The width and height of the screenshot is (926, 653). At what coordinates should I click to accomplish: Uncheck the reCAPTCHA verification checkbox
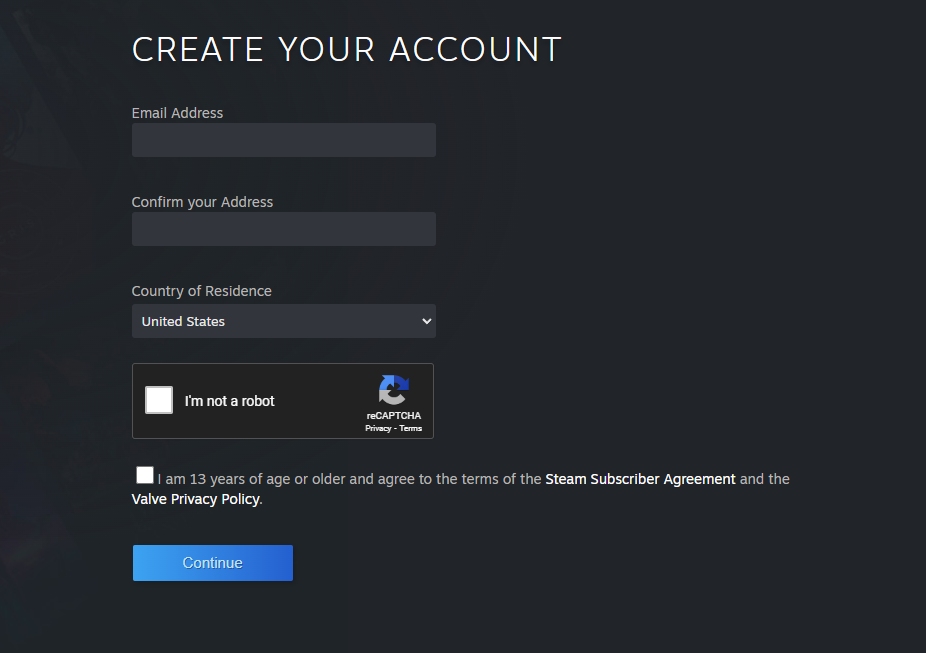click(158, 400)
